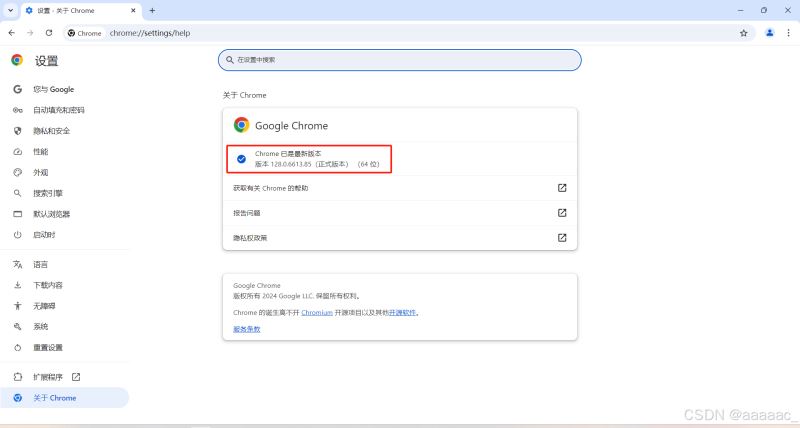The image size is (800, 428).
Task: Open 获取有关 Chrome 的帮助 external link icon
Action: (x=562, y=188)
